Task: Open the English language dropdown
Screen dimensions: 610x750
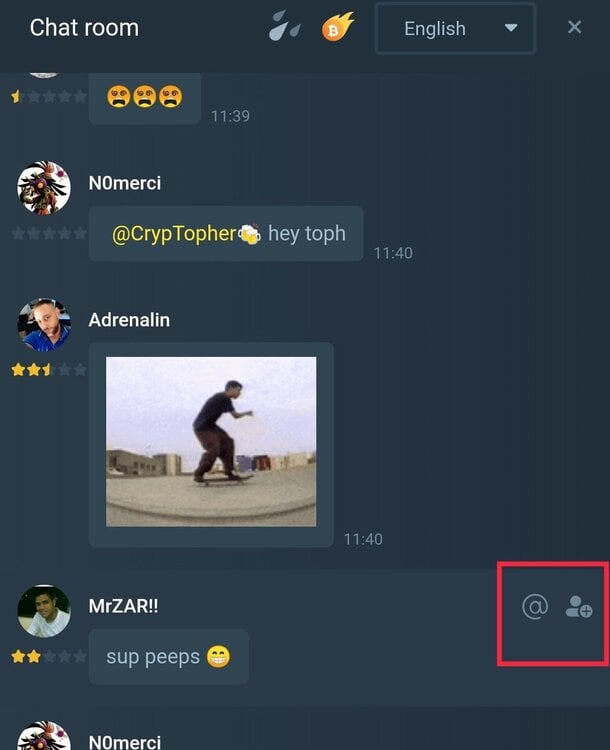Action: [x=455, y=29]
